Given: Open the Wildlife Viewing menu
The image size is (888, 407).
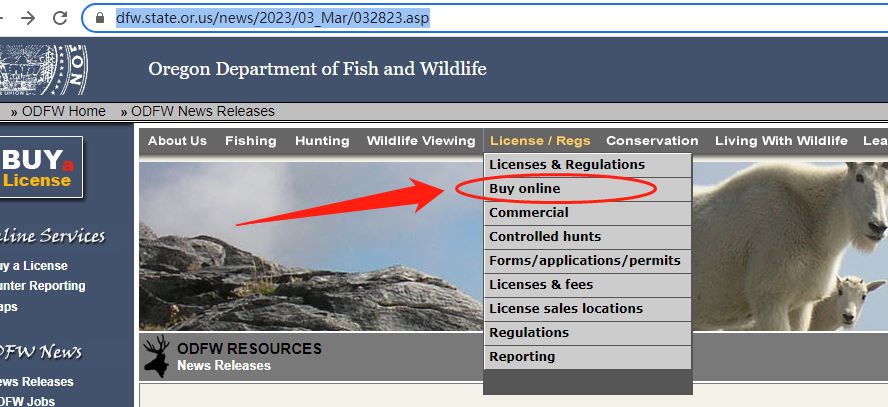Looking at the screenshot, I should (421, 141).
